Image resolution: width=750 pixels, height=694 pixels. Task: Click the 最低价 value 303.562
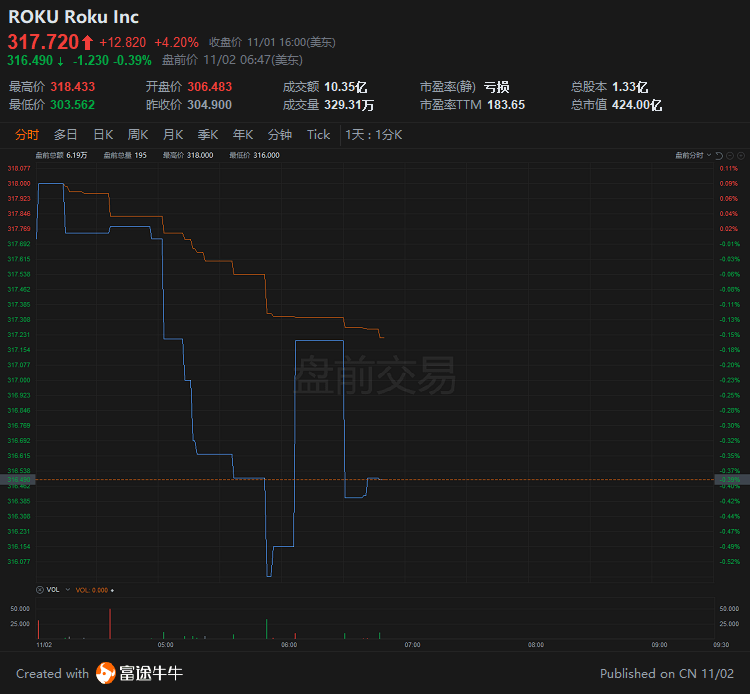(x=73, y=105)
